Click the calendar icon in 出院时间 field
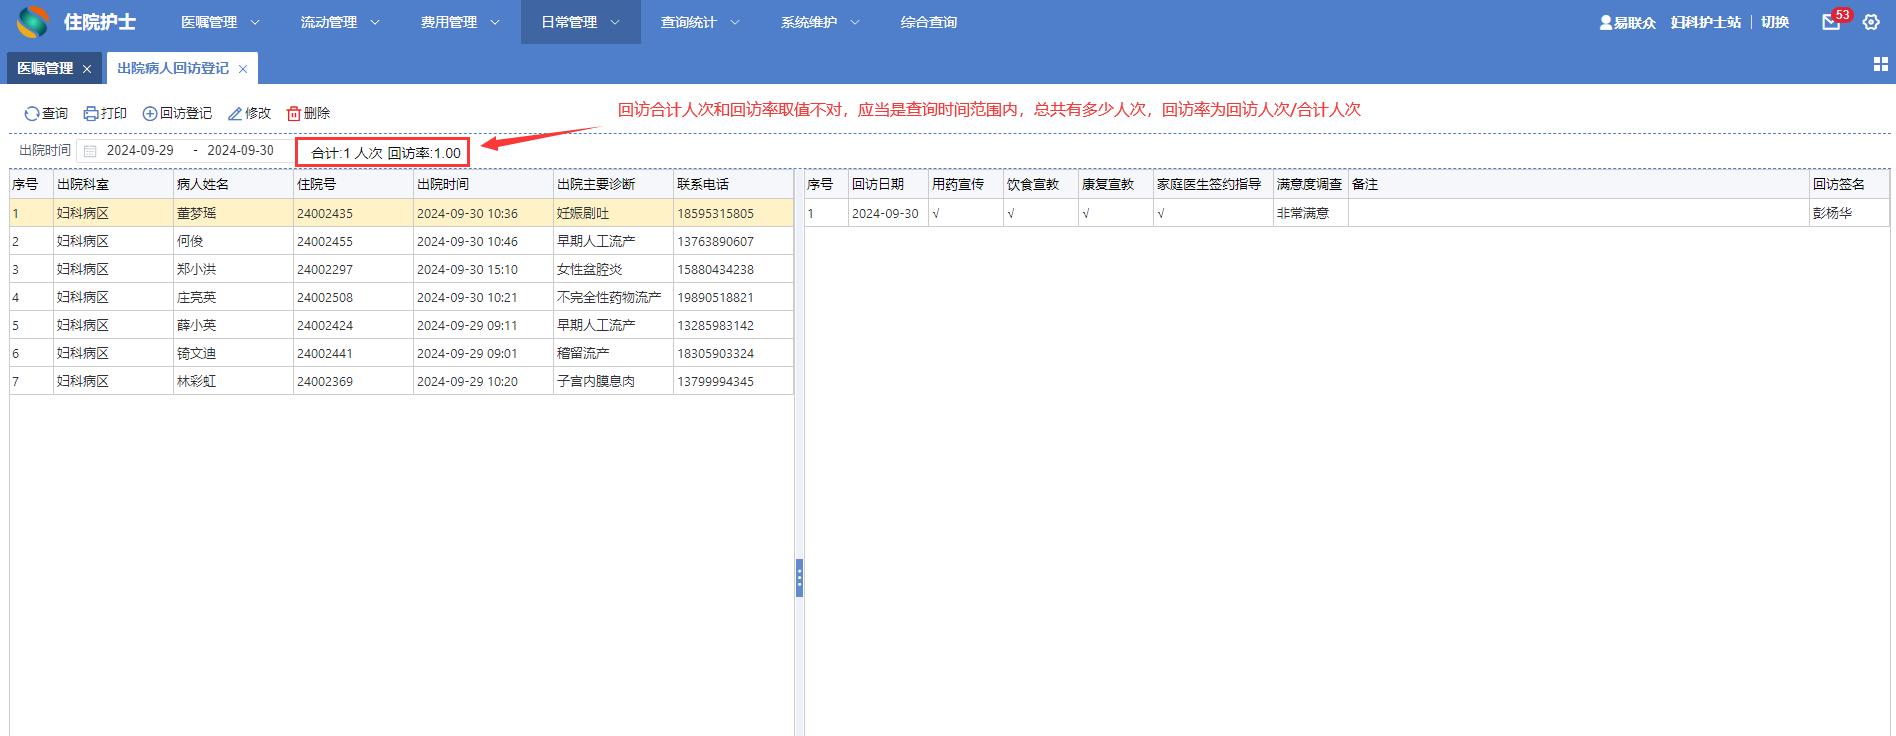This screenshot has height=736, width=1896. [90, 151]
